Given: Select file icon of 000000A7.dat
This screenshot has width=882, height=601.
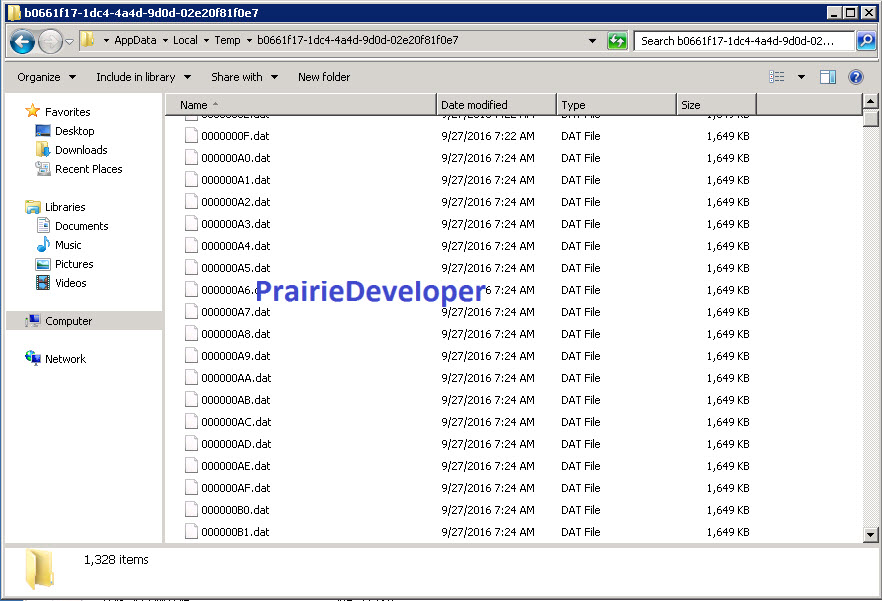Looking at the screenshot, I should [191, 311].
